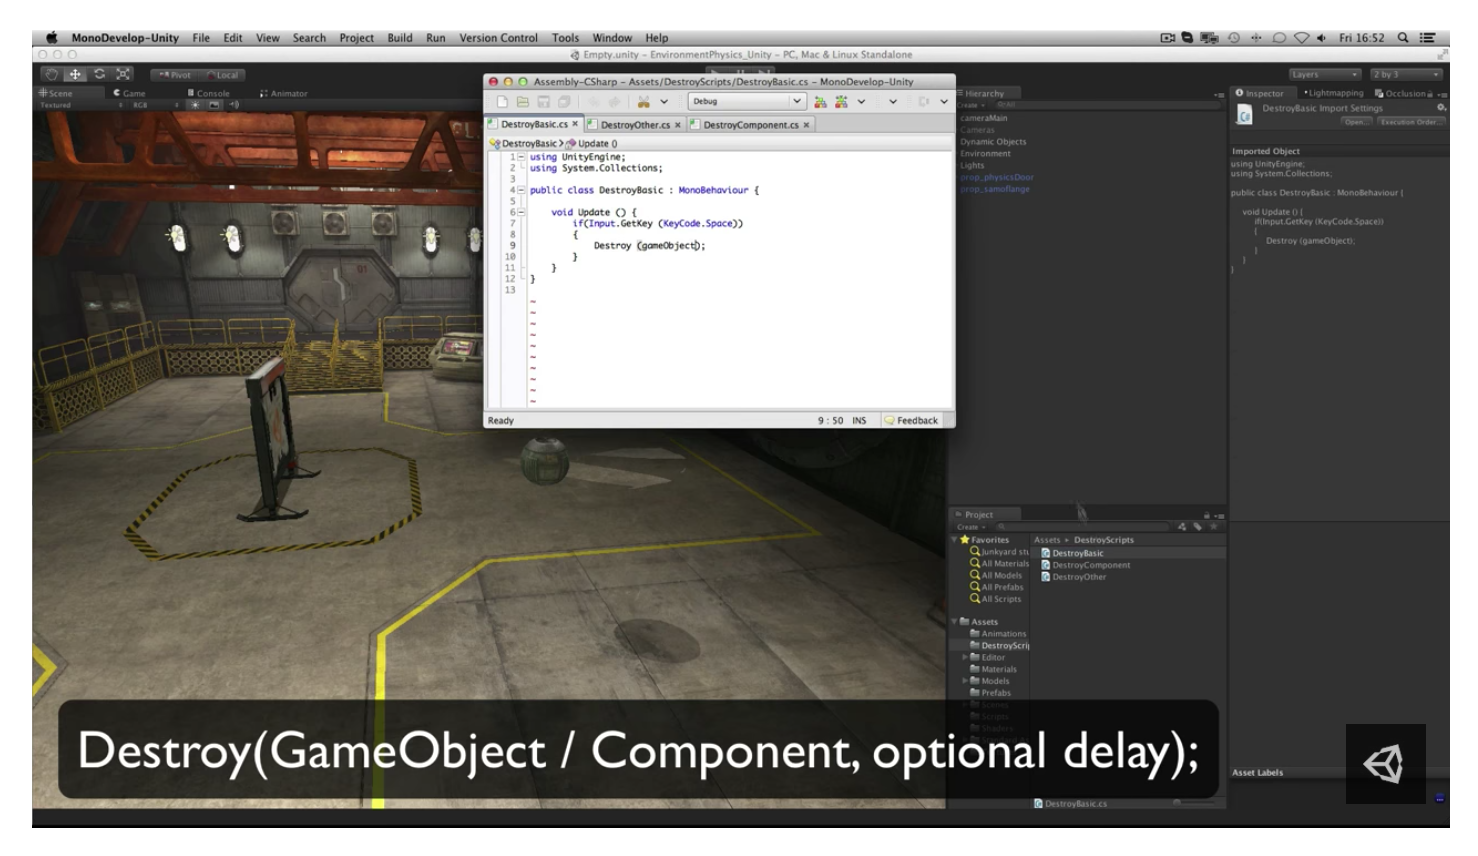Open the Project menu
Viewport: 1478px width, 856px height.
click(x=356, y=38)
